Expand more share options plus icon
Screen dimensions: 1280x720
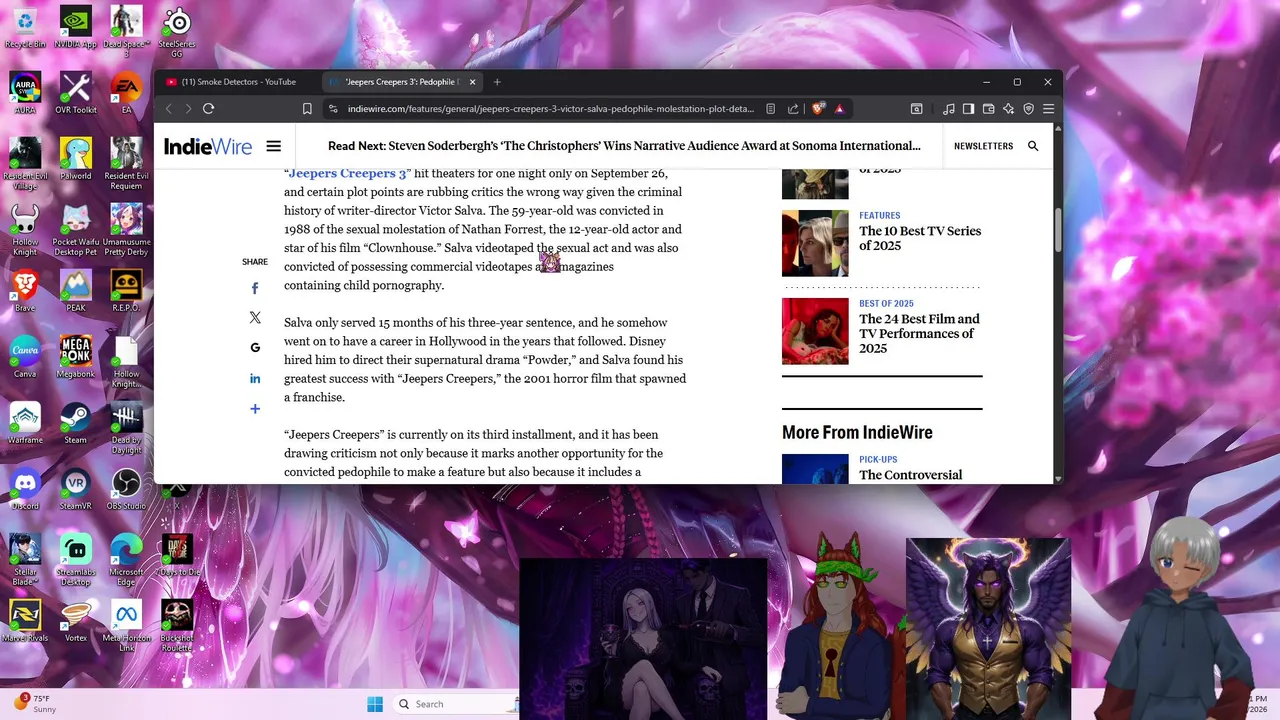pos(255,409)
